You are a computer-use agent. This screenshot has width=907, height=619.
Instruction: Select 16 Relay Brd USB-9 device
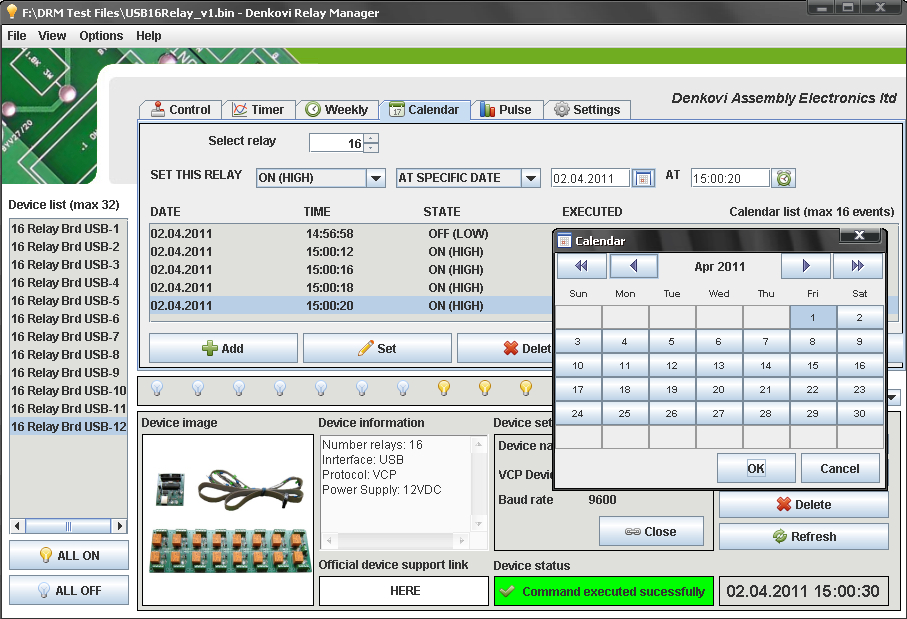click(x=68, y=373)
